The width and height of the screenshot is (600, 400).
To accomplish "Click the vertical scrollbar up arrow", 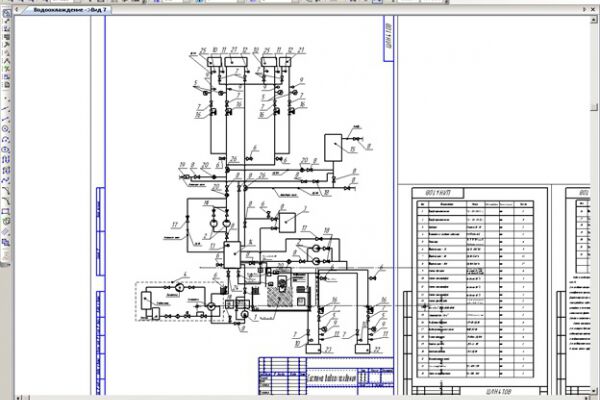I will (594, 18).
